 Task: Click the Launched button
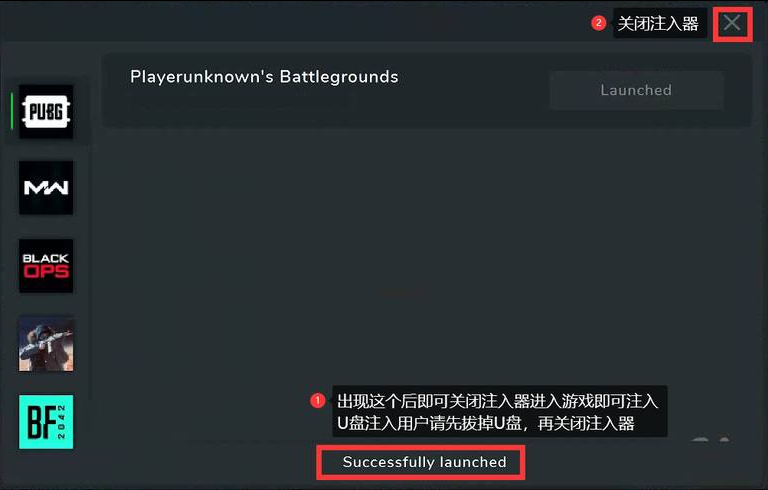636,90
